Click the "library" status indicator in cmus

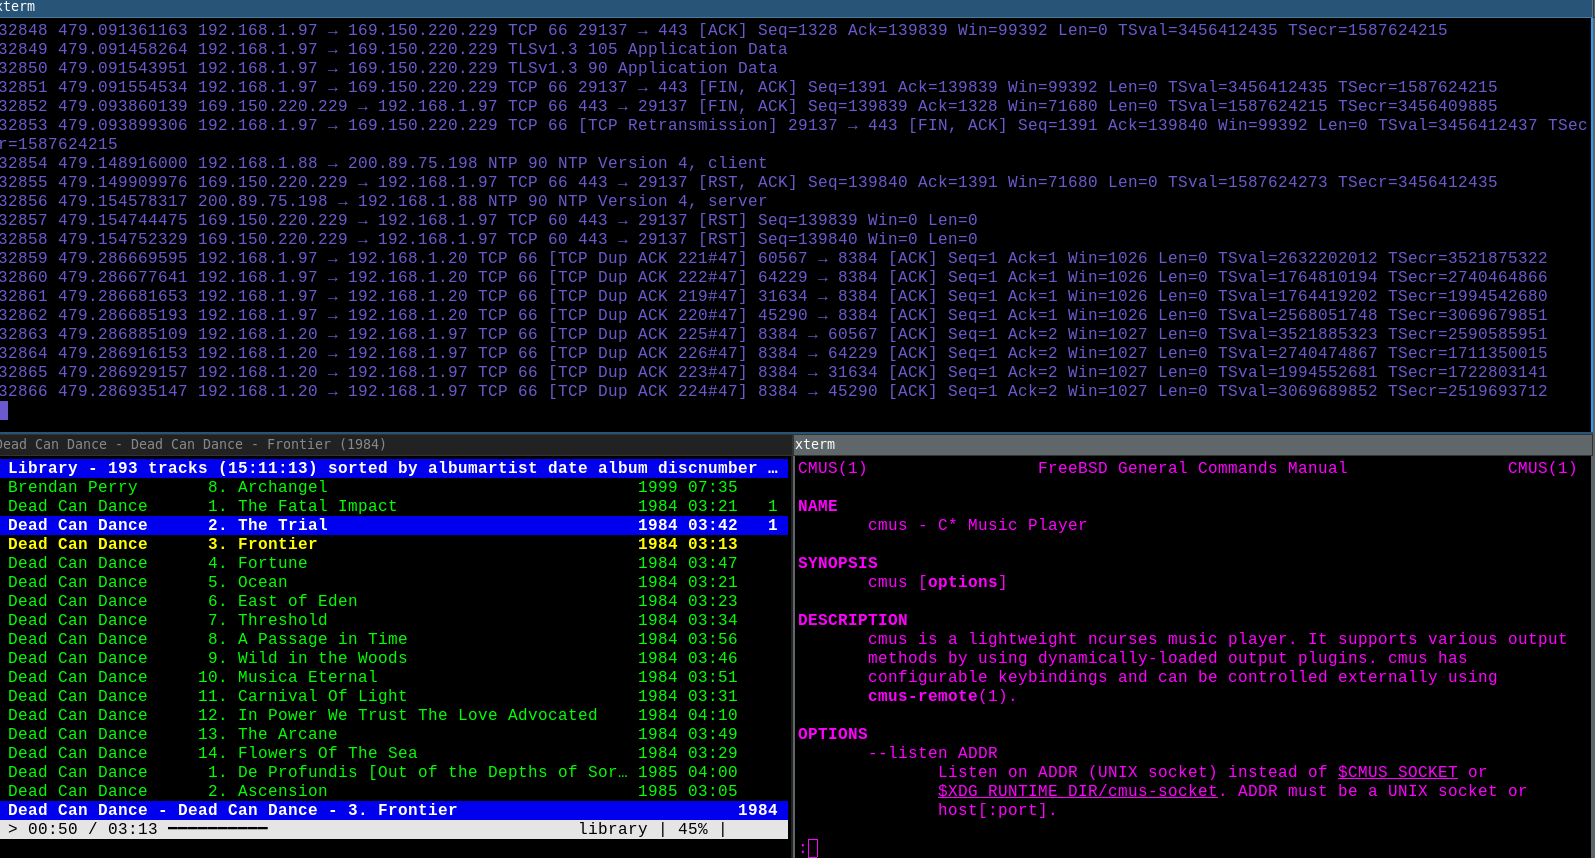613,829
